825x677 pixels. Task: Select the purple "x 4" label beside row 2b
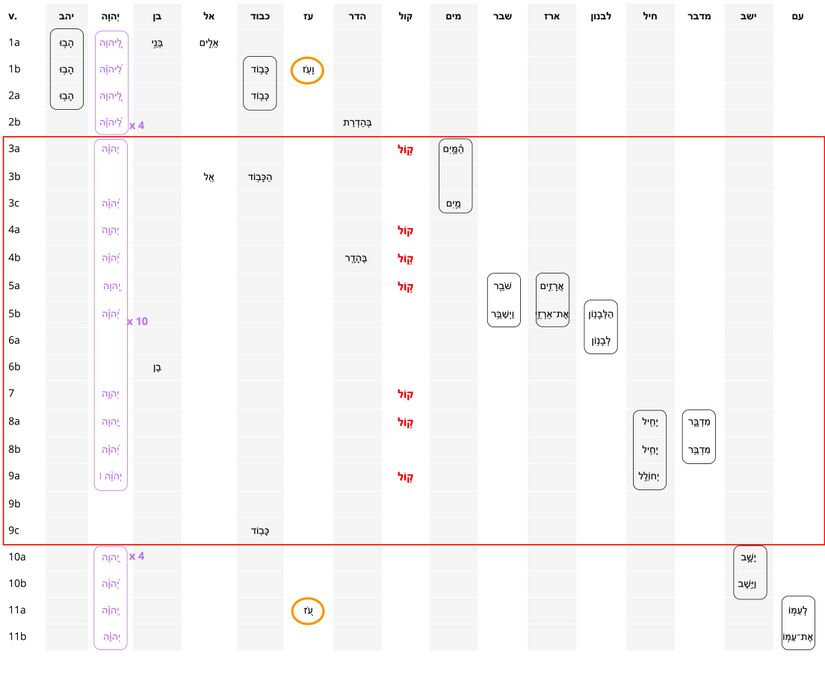(137, 125)
